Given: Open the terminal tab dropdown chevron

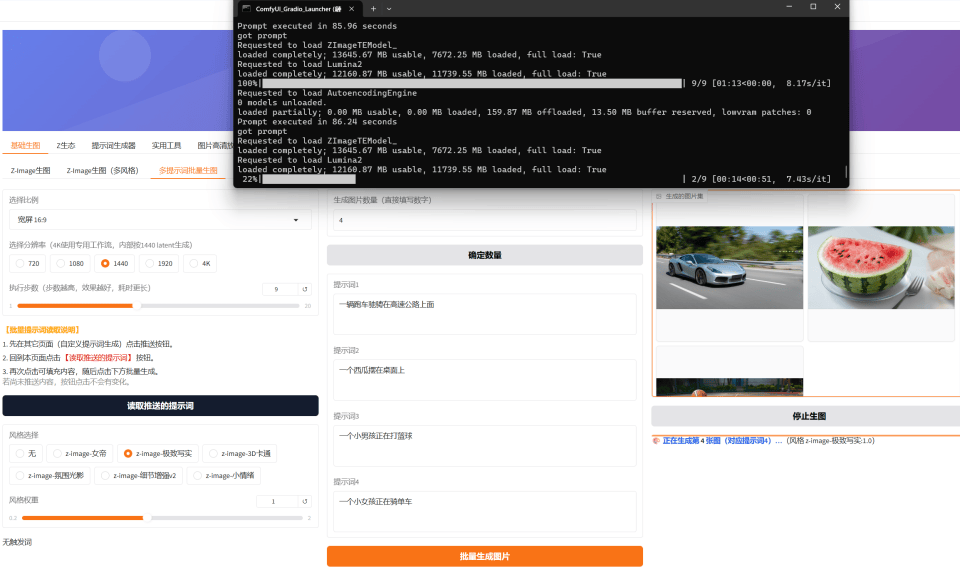Looking at the screenshot, I should (x=389, y=8).
